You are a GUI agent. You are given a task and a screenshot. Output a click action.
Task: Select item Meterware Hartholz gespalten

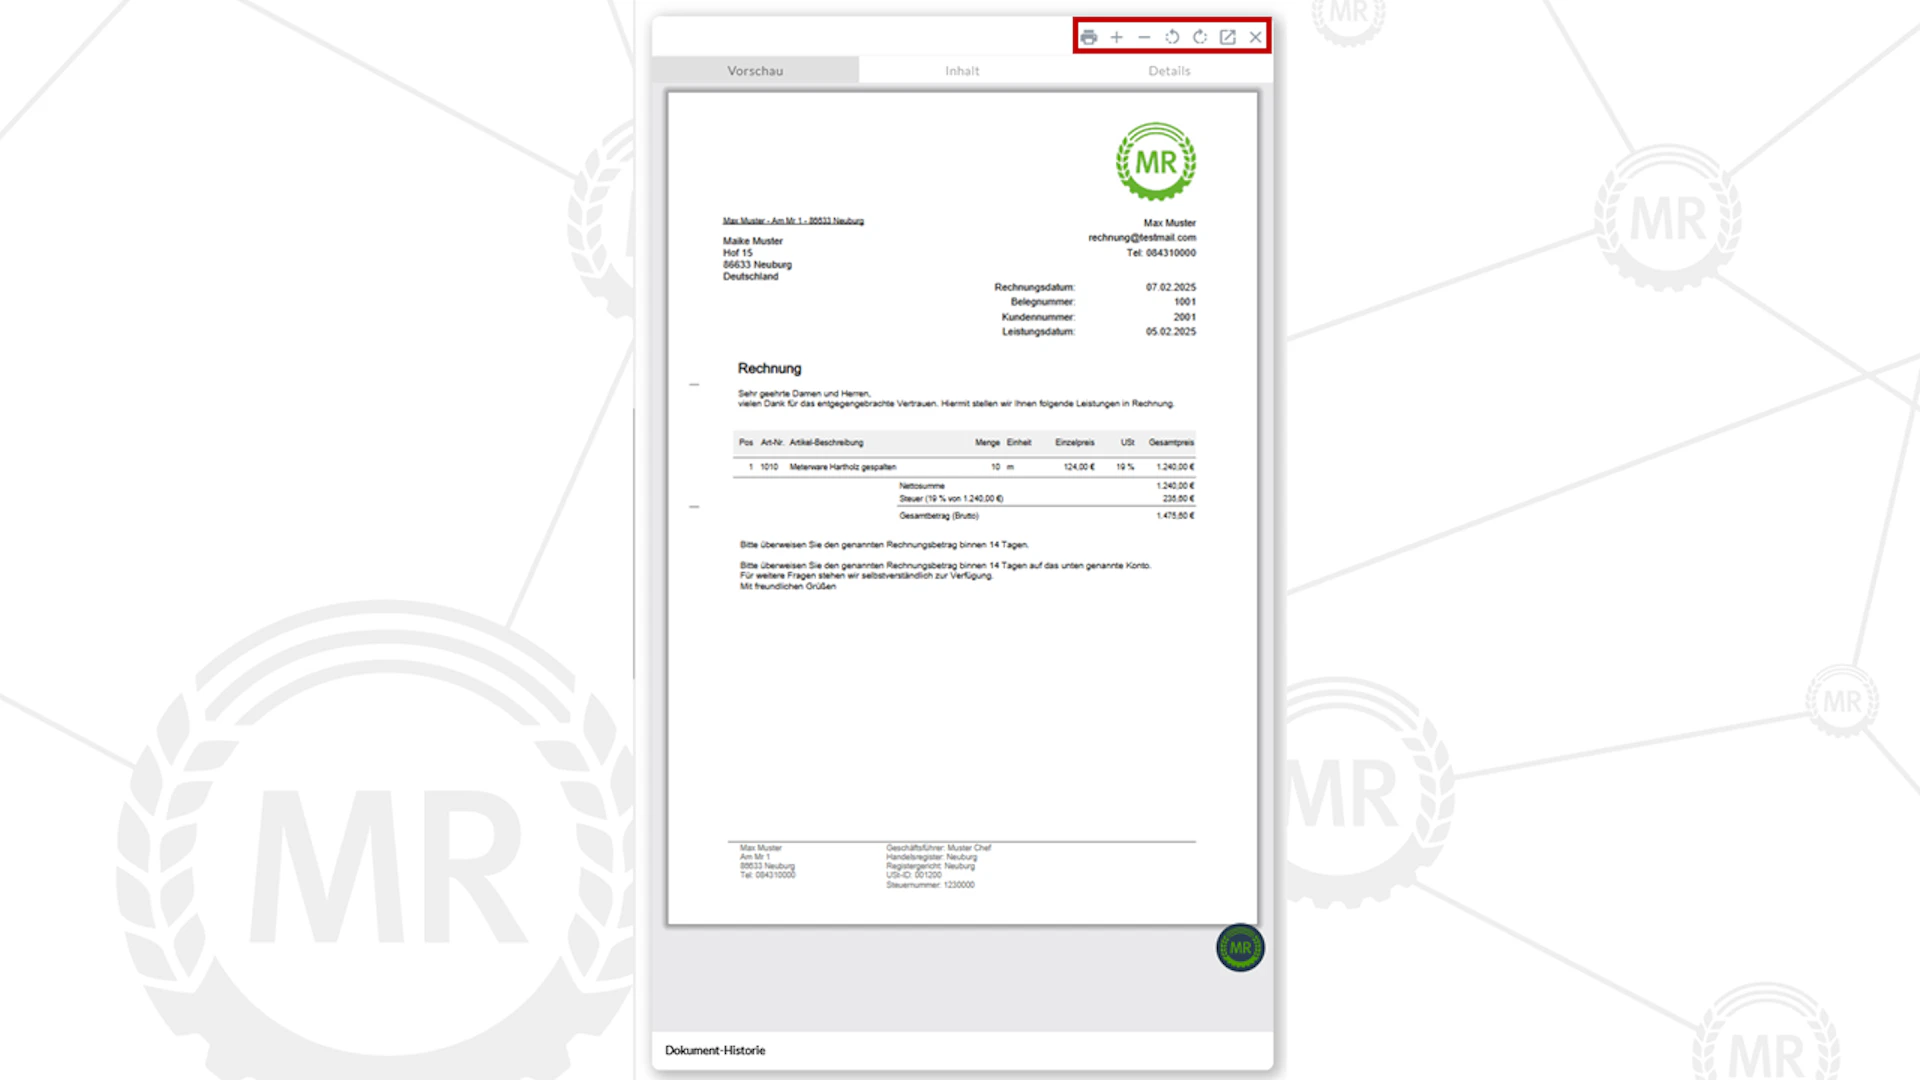pyautogui.click(x=843, y=467)
